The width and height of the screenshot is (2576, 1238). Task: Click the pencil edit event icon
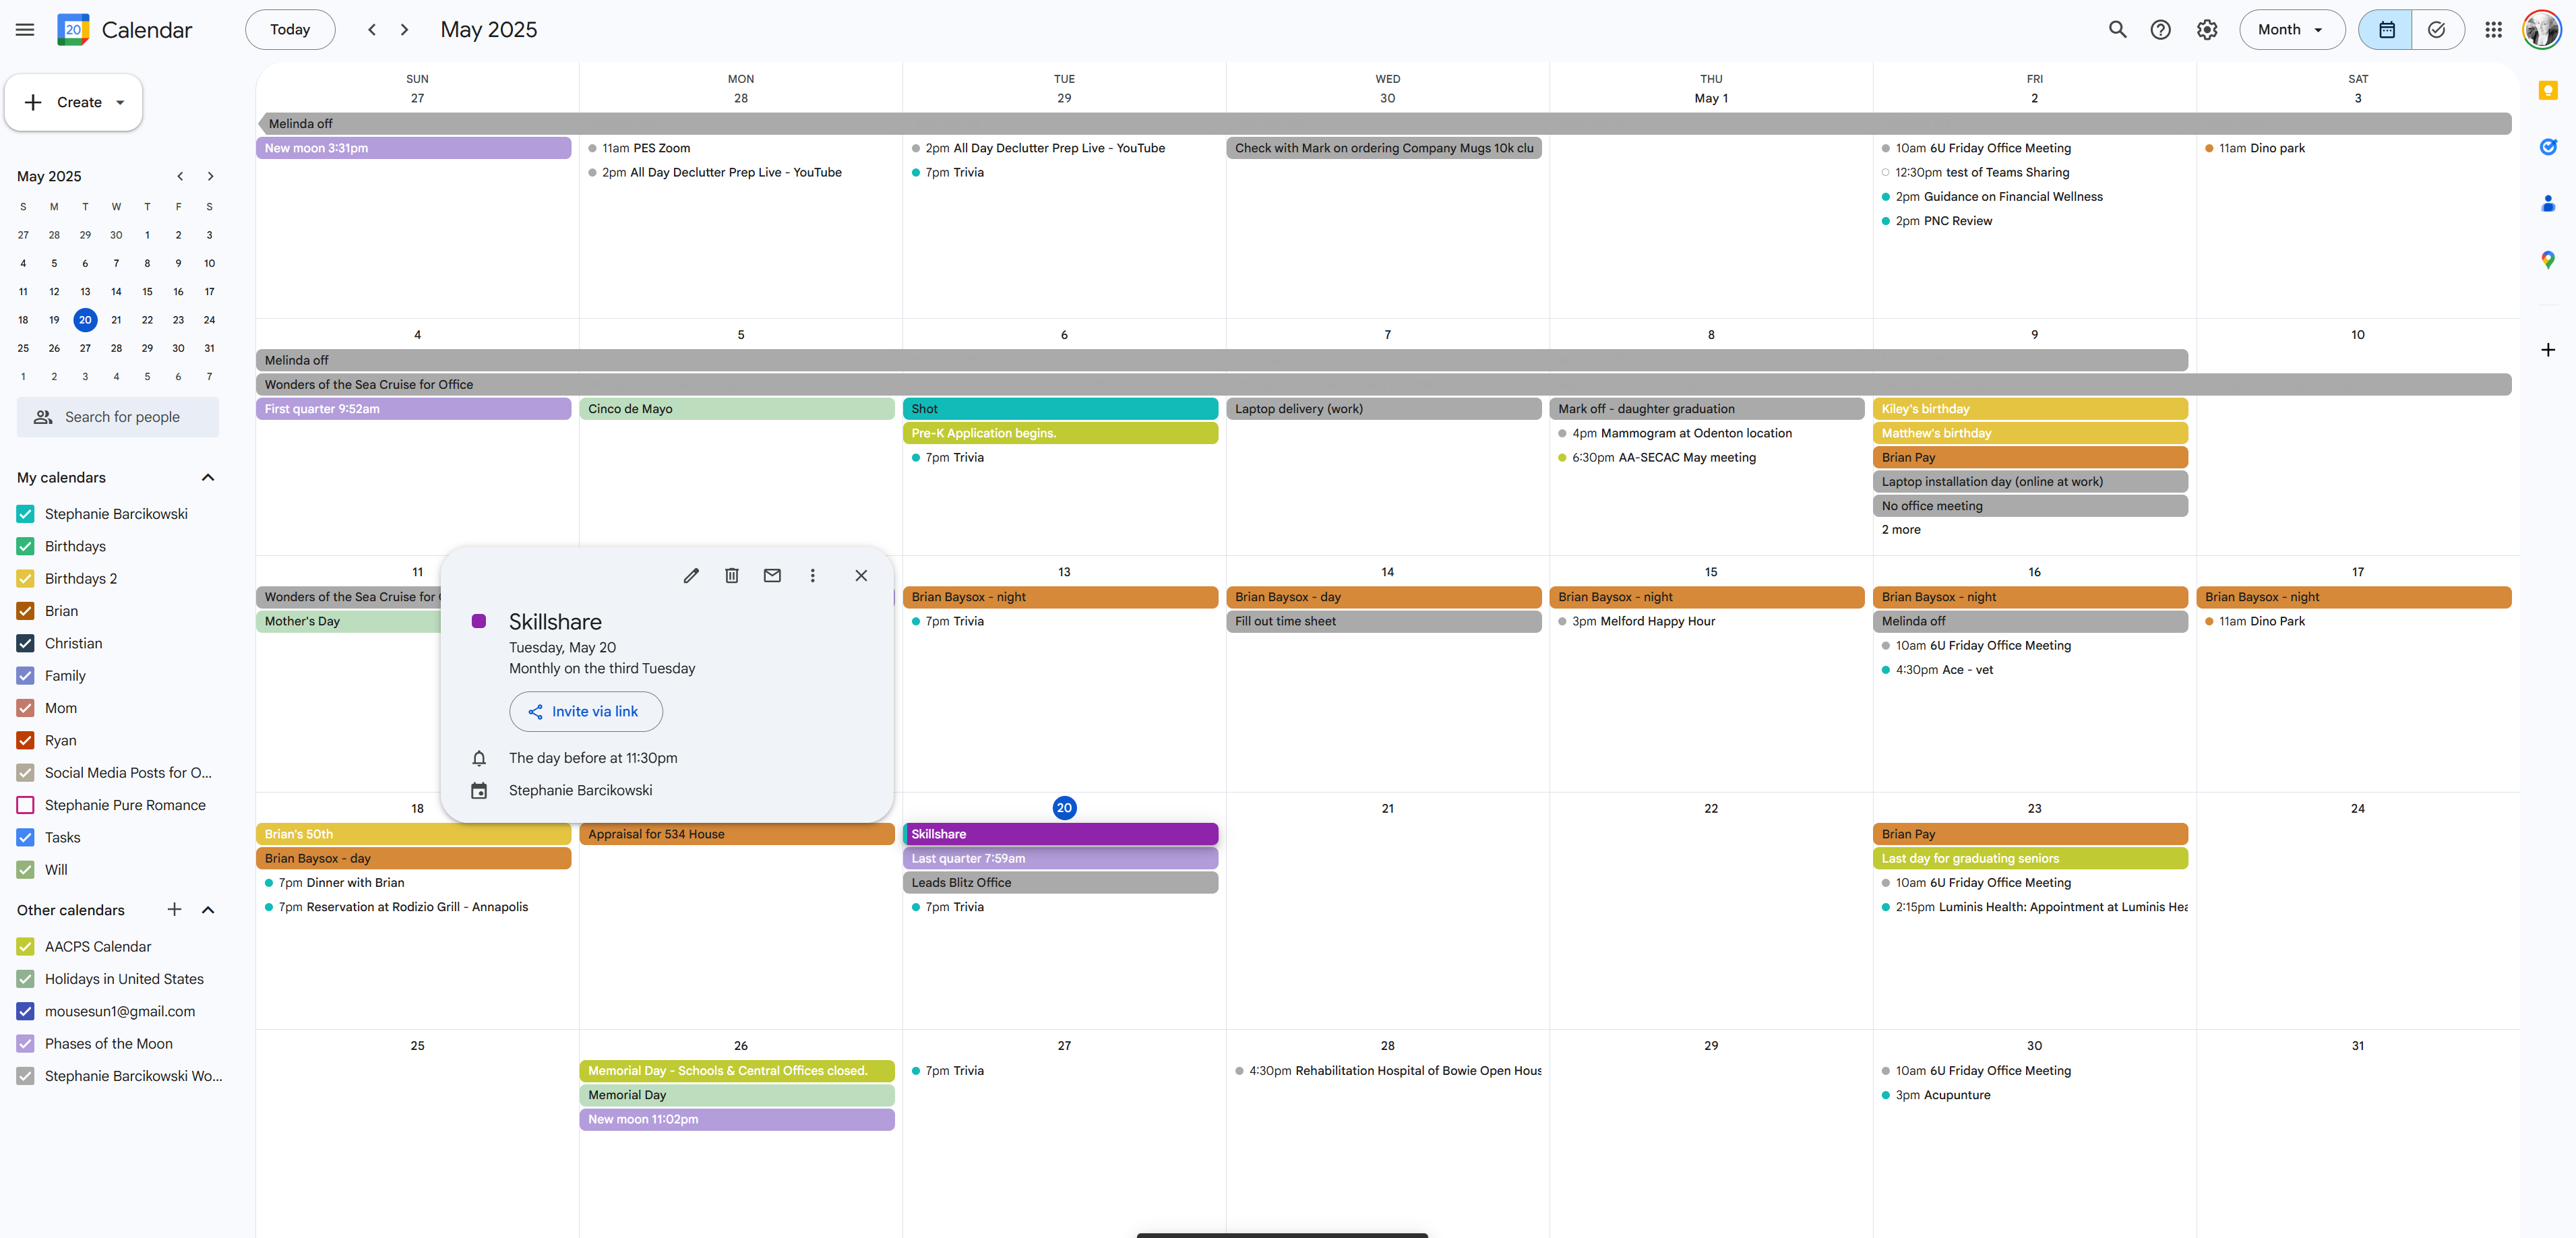click(x=691, y=575)
